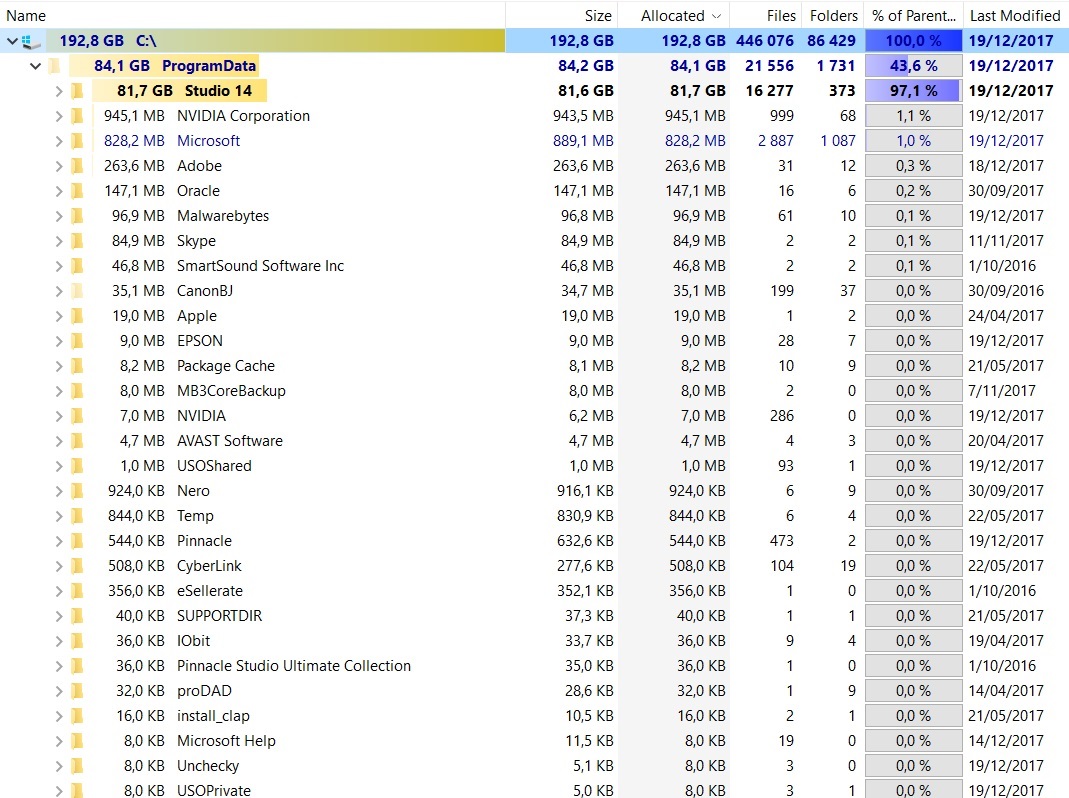Select the Pinnacle Studio Ultimate Collection row

point(293,666)
